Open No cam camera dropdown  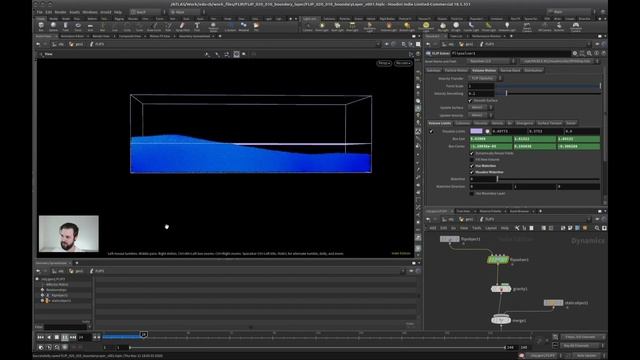[403, 63]
